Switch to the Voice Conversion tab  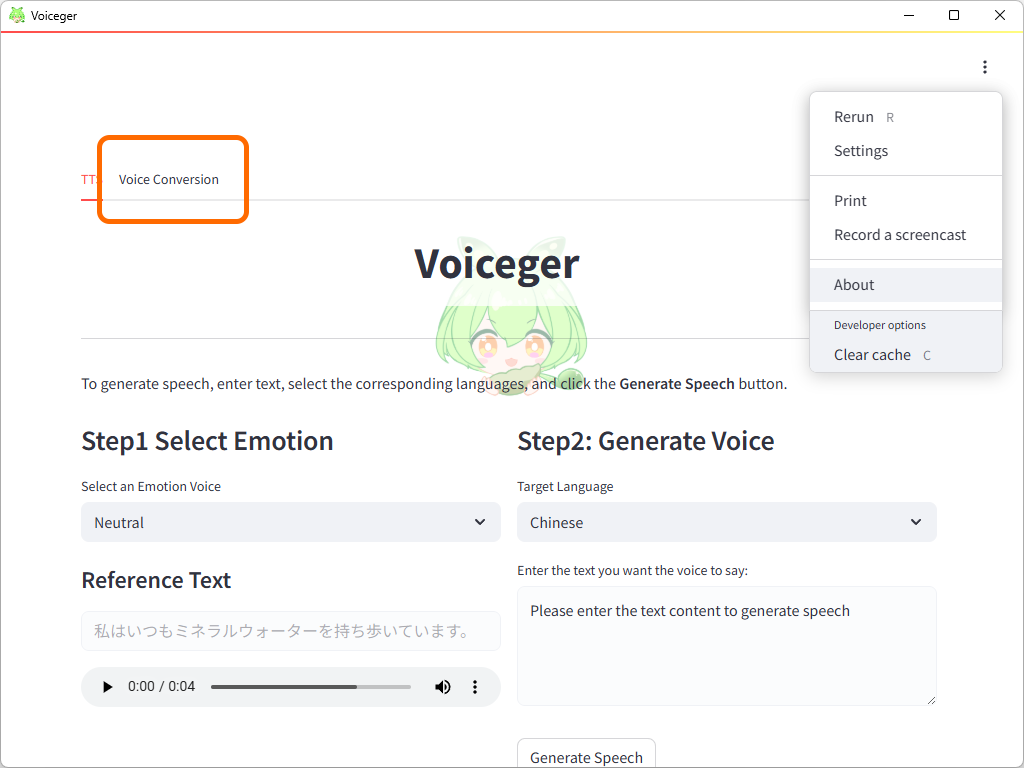pos(167,179)
